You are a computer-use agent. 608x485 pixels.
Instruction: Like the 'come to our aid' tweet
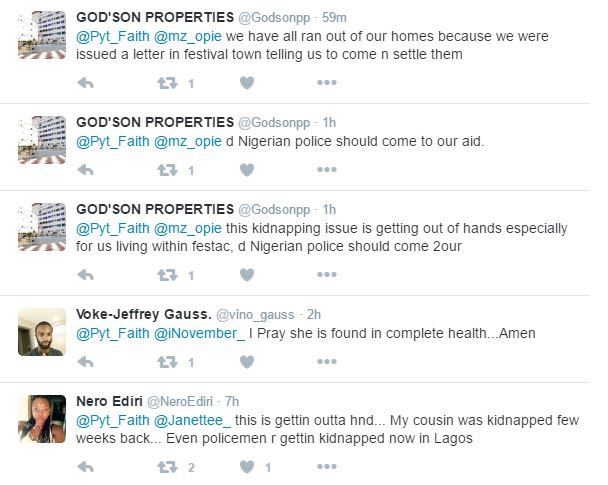coord(246,170)
